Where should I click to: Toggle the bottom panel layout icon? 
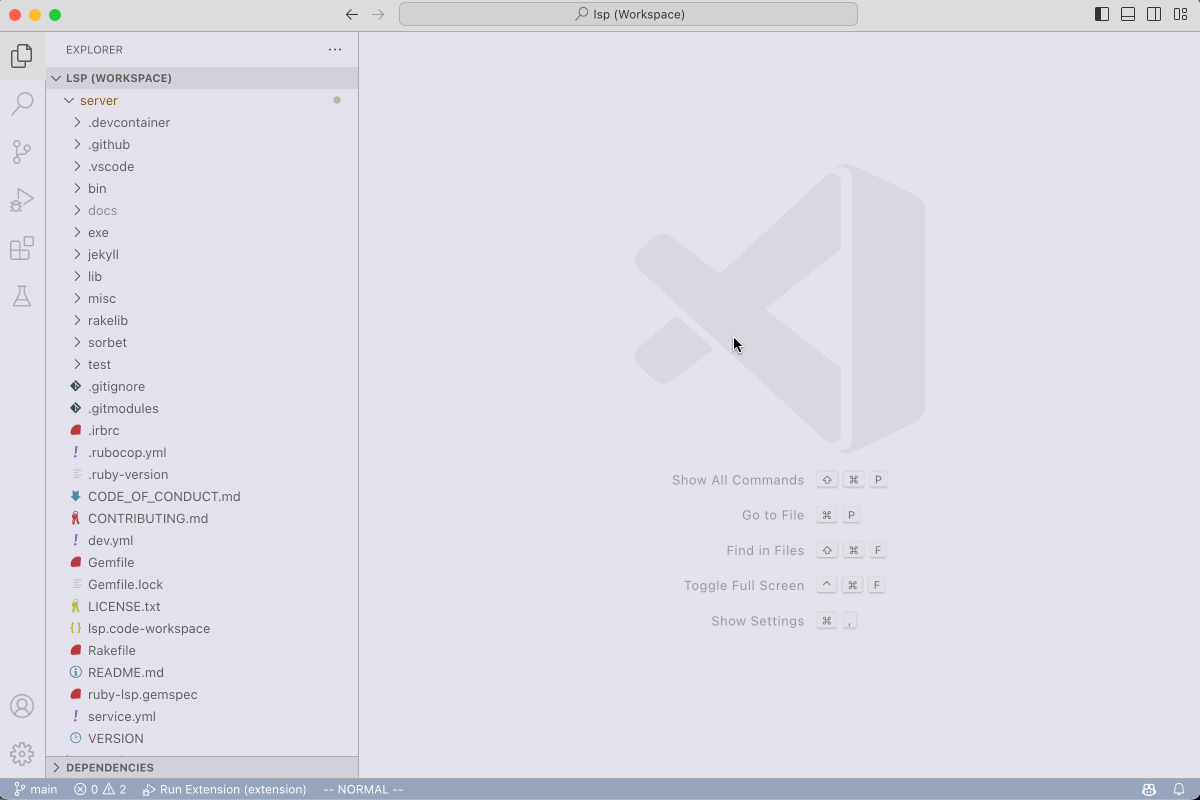[1128, 15]
